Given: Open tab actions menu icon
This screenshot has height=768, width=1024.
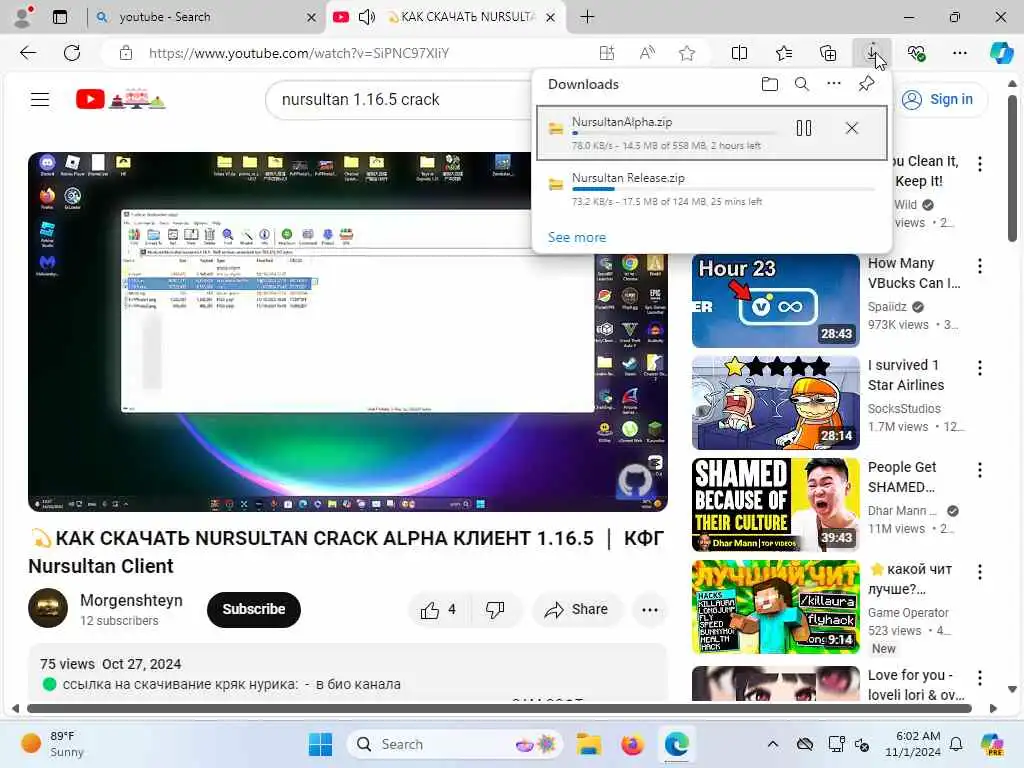Looking at the screenshot, I should pyautogui.click(x=60, y=17).
